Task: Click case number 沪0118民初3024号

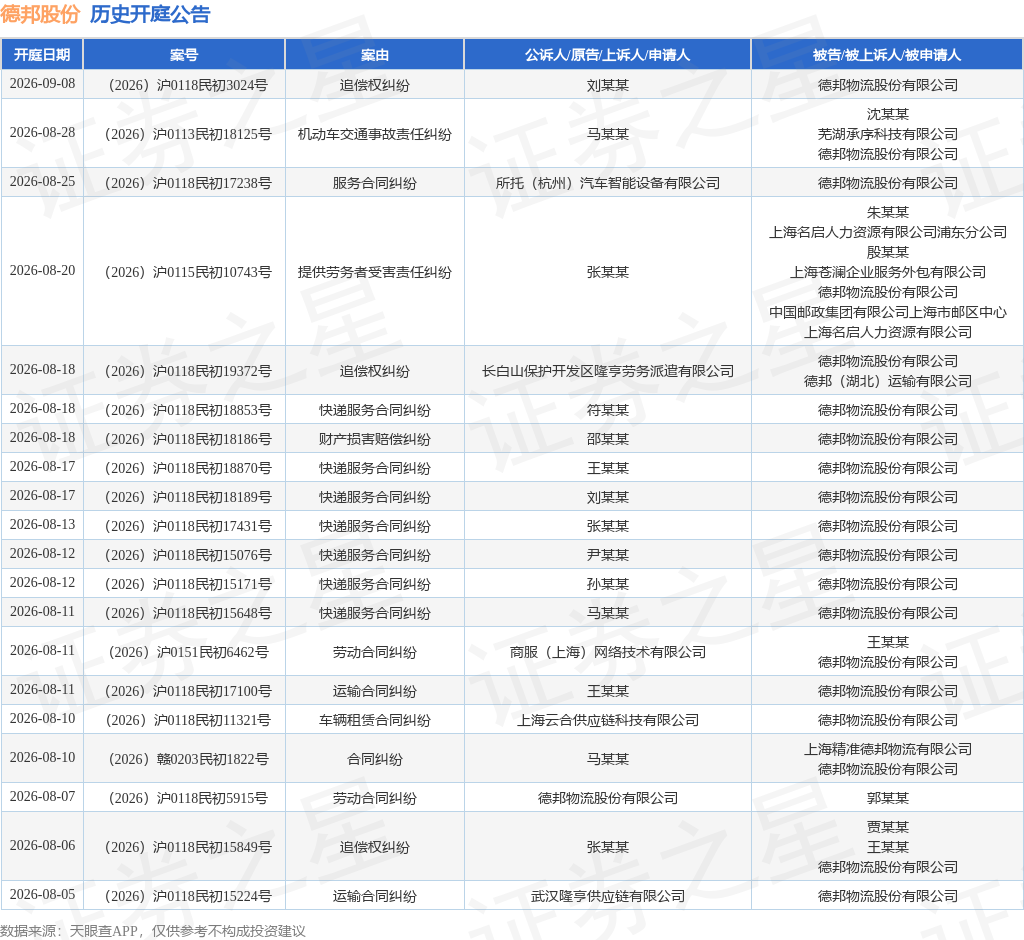Action: click(x=188, y=85)
